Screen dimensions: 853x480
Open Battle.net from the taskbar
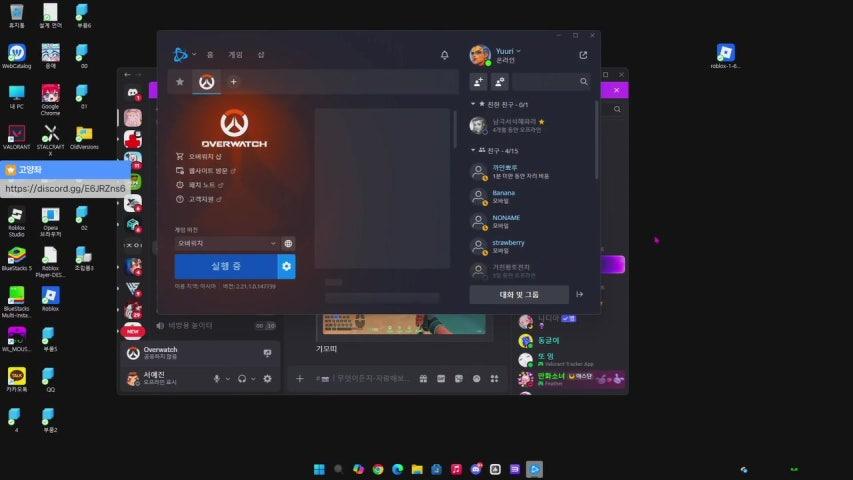(x=534, y=469)
